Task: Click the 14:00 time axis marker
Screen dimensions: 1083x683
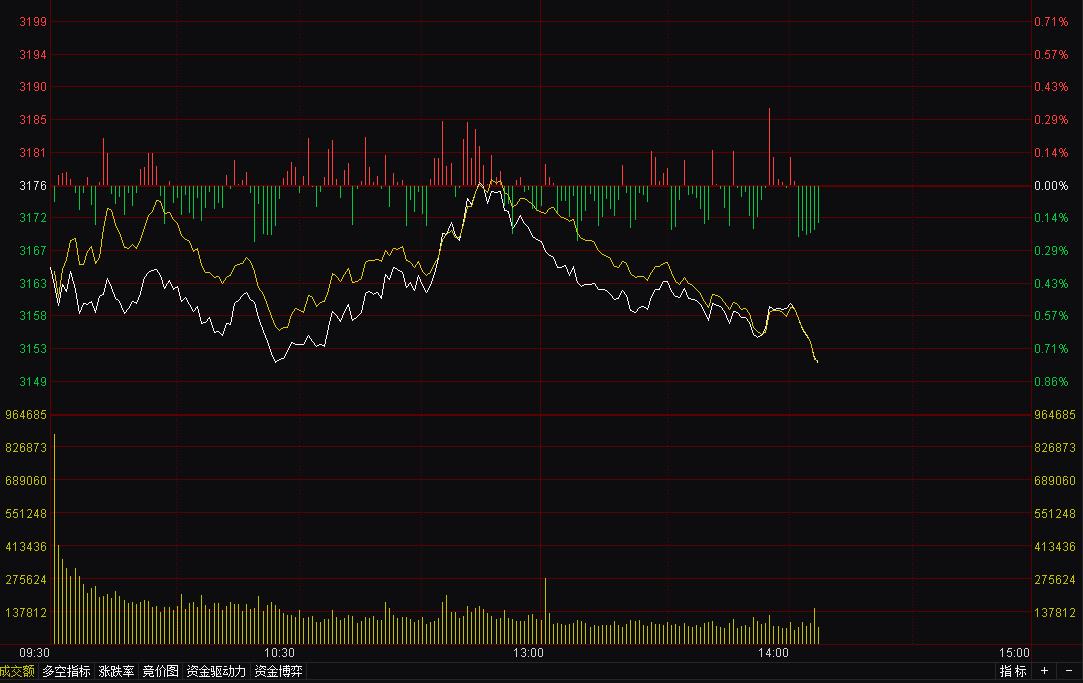Action: 773,653
